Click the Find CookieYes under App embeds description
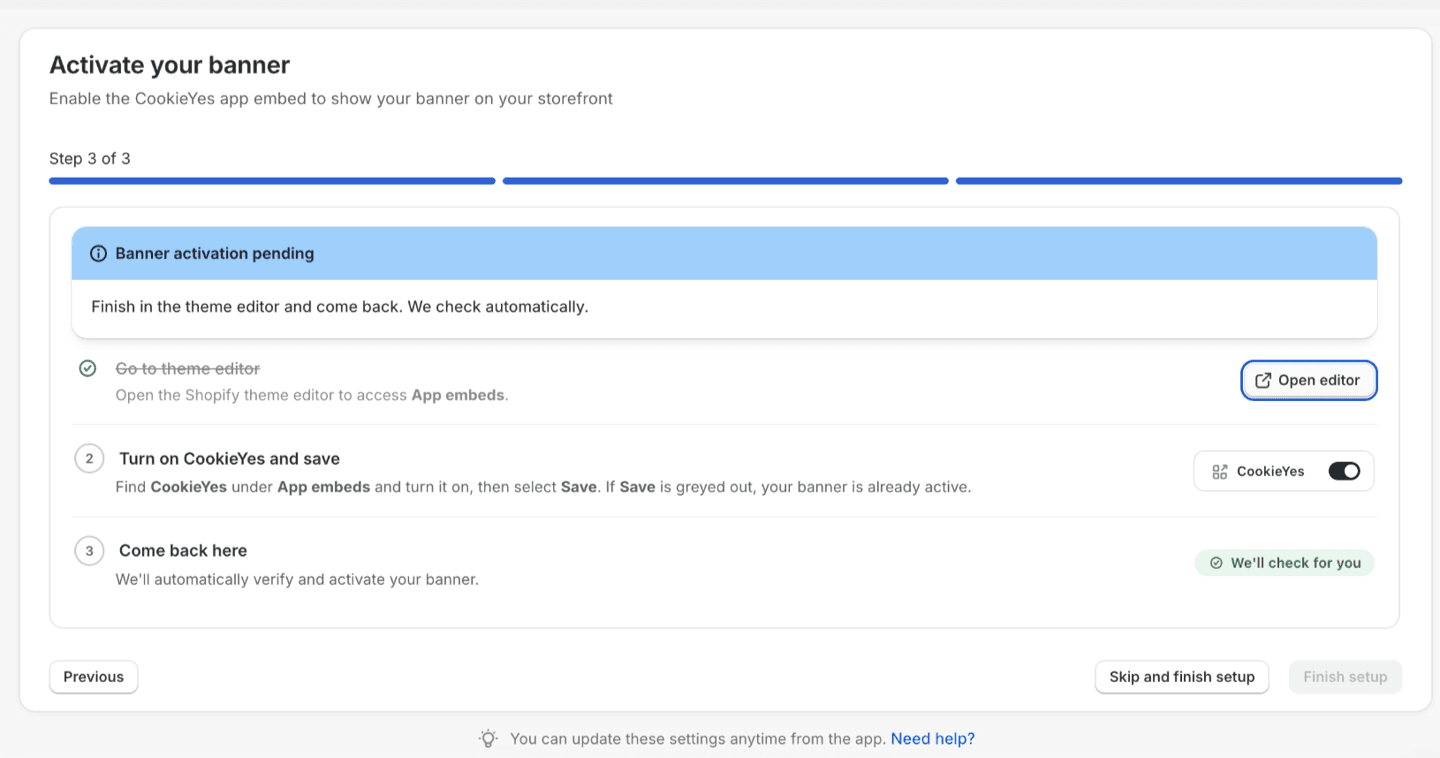 [x=543, y=487]
